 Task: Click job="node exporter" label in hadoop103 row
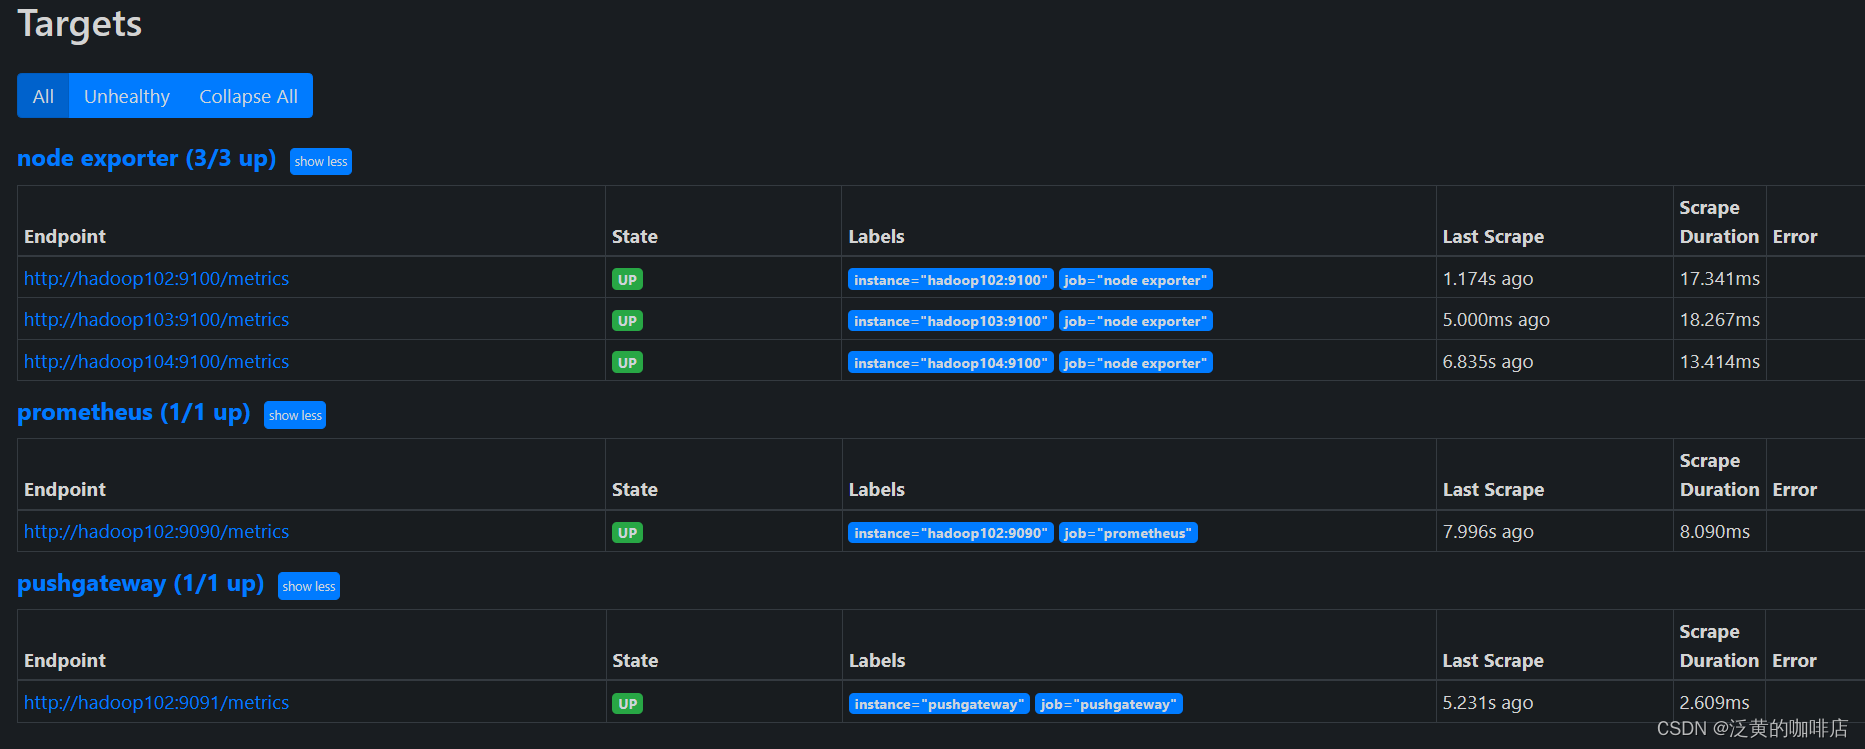pyautogui.click(x=1136, y=321)
